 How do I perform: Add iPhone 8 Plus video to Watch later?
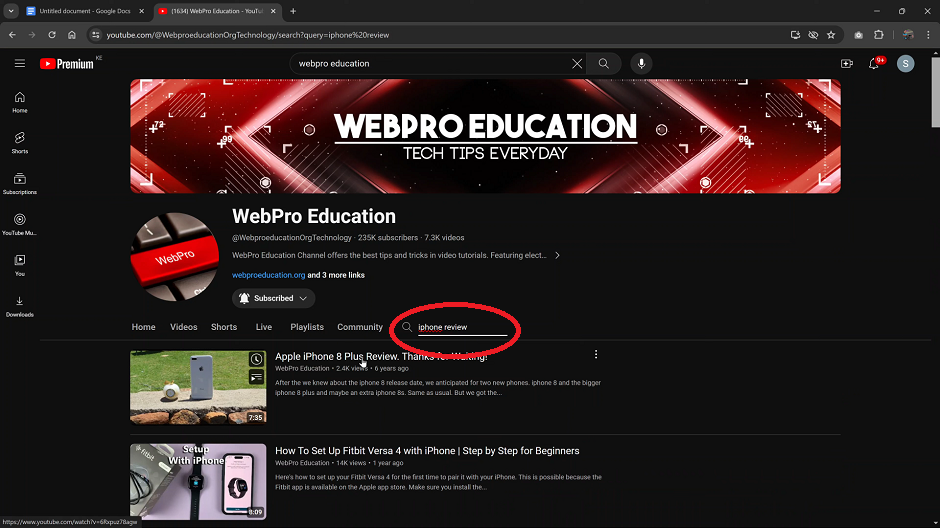(257, 359)
